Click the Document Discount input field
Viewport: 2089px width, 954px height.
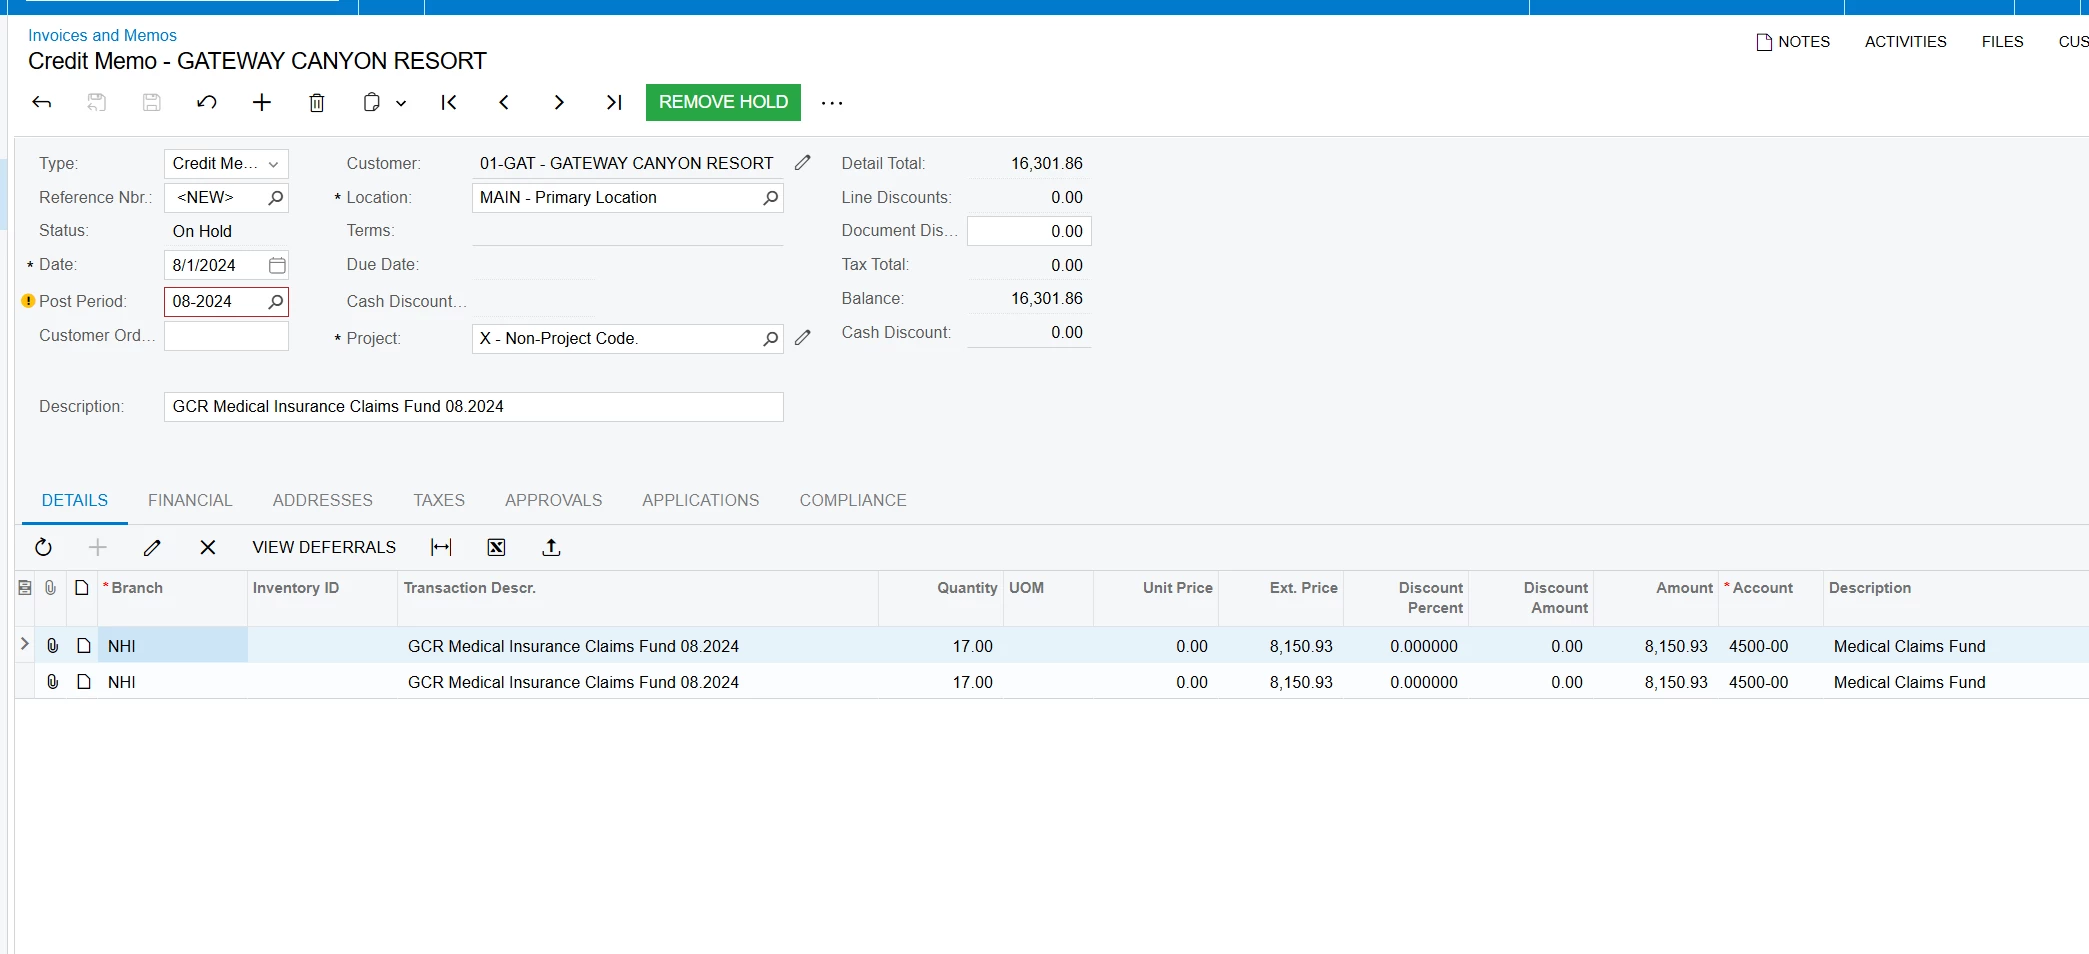[x=1029, y=231]
